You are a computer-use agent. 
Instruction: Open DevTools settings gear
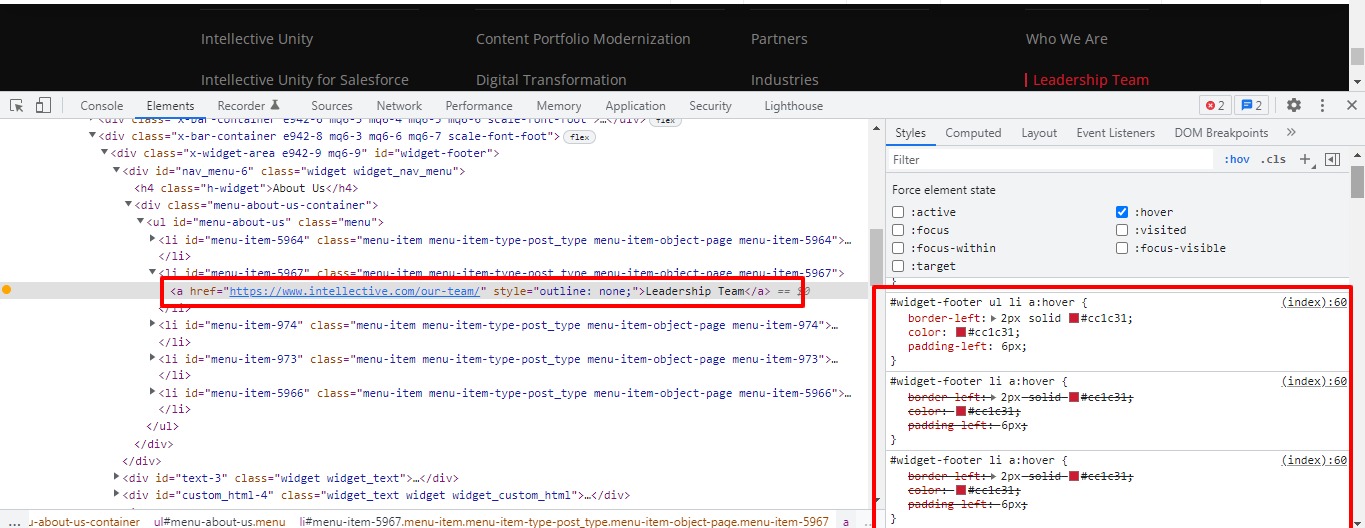1294,105
